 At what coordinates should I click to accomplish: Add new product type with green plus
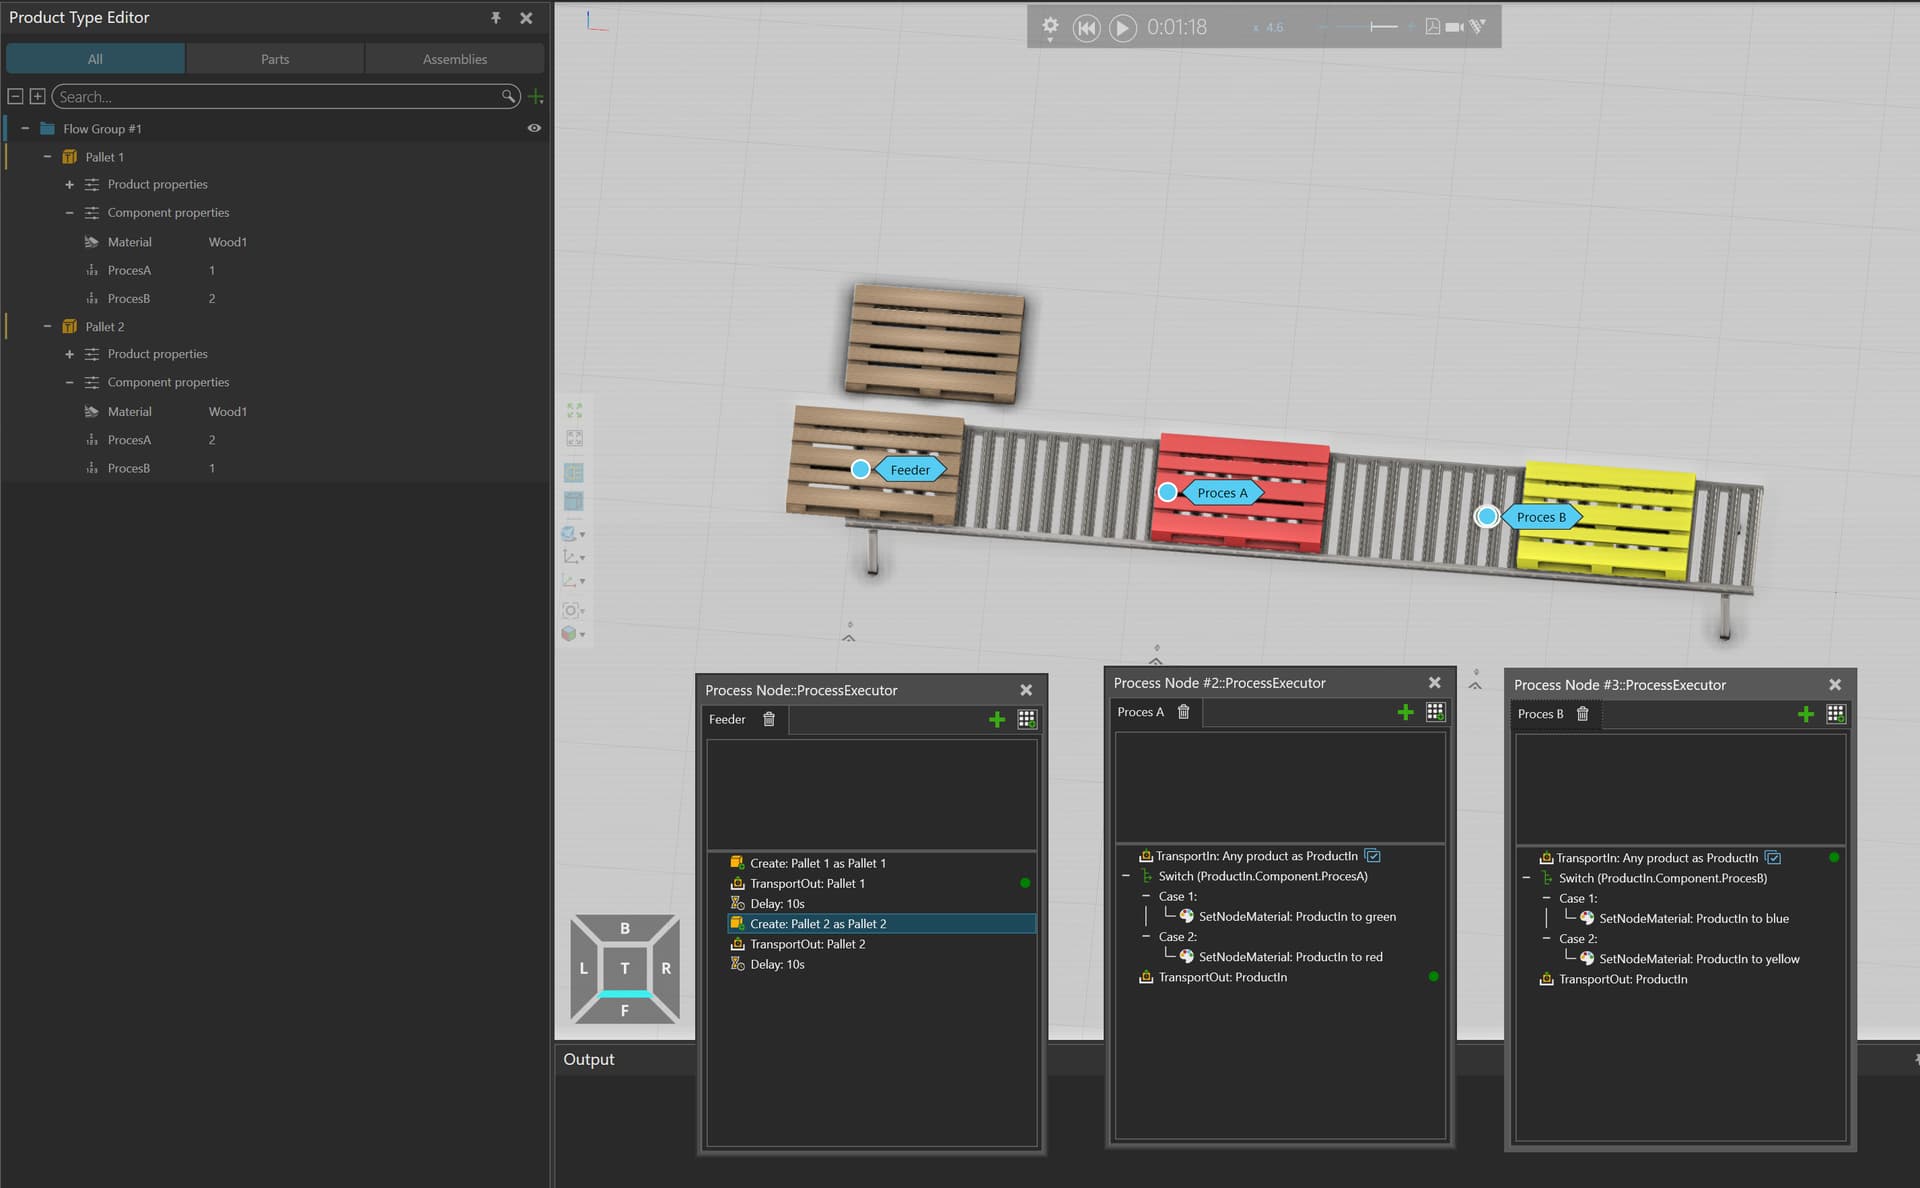pos(536,97)
